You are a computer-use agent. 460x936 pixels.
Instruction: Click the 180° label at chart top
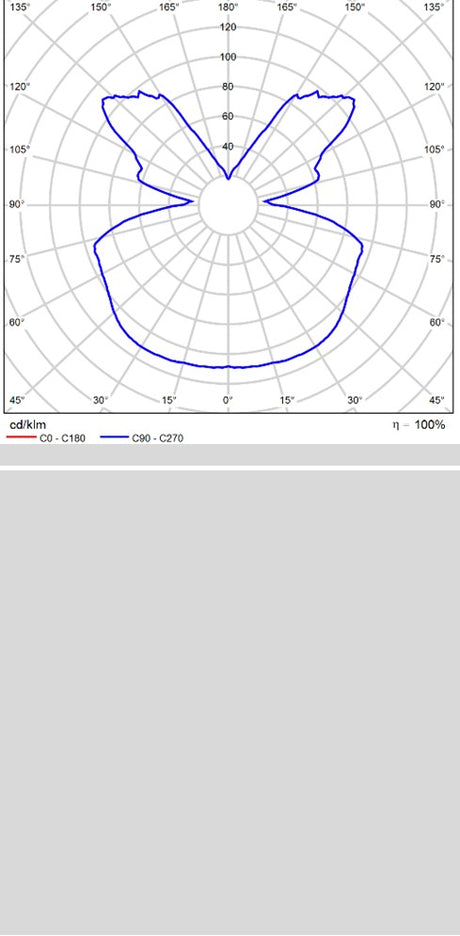(x=228, y=7)
